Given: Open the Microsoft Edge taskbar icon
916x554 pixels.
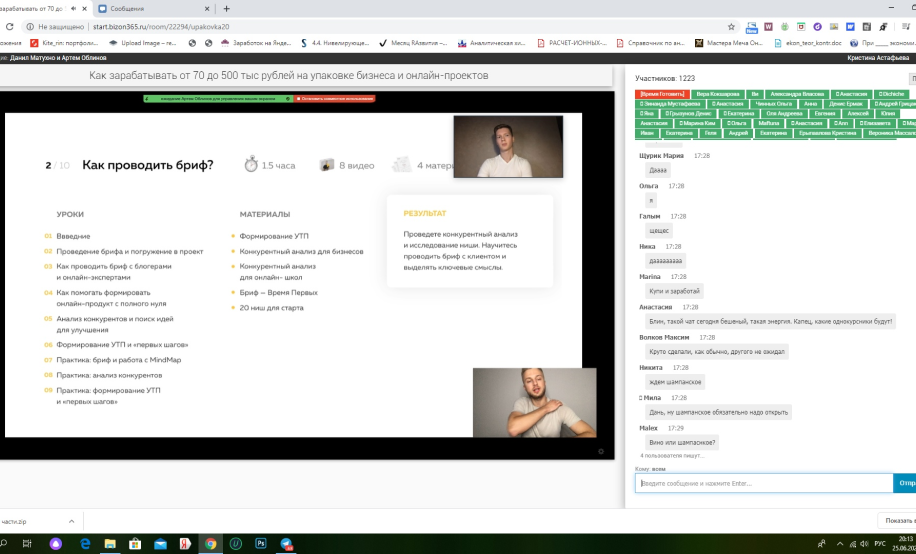Looking at the screenshot, I should click(x=84, y=544).
